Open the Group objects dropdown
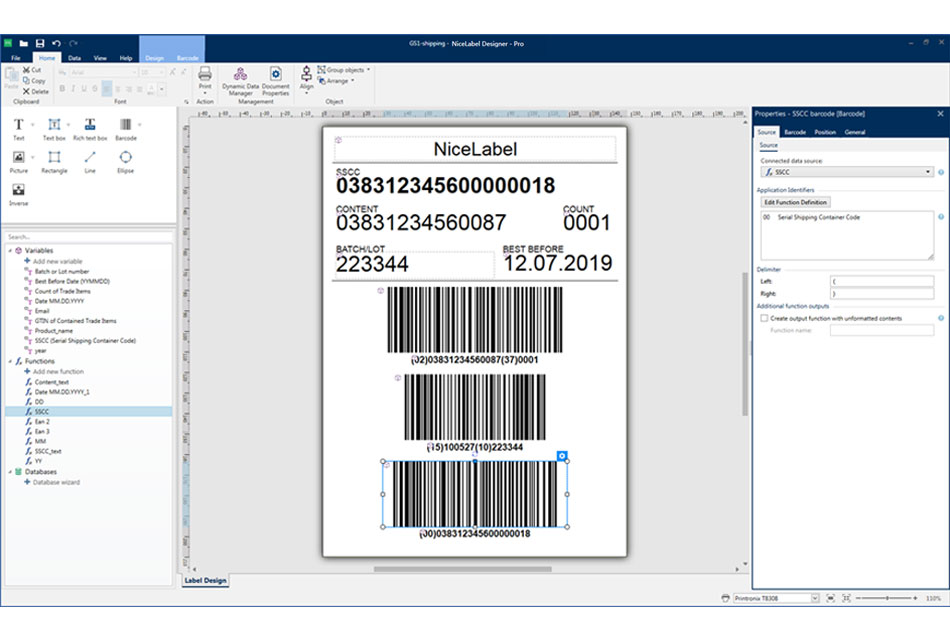950x639 pixels. pyautogui.click(x=344, y=70)
